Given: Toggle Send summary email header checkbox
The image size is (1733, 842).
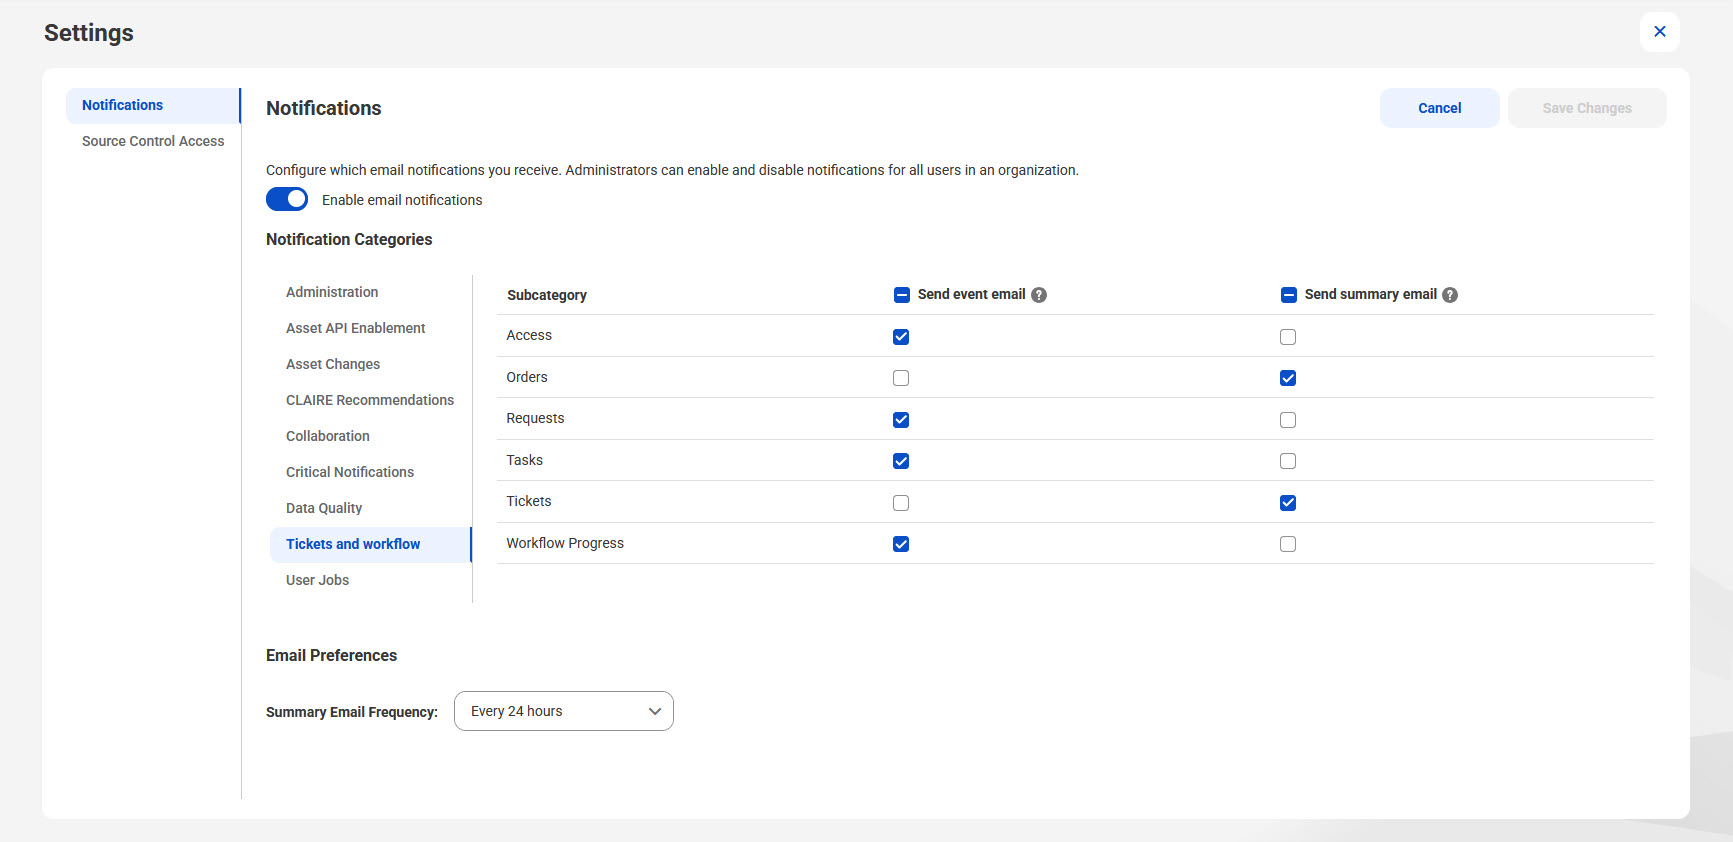Looking at the screenshot, I should (x=1288, y=295).
